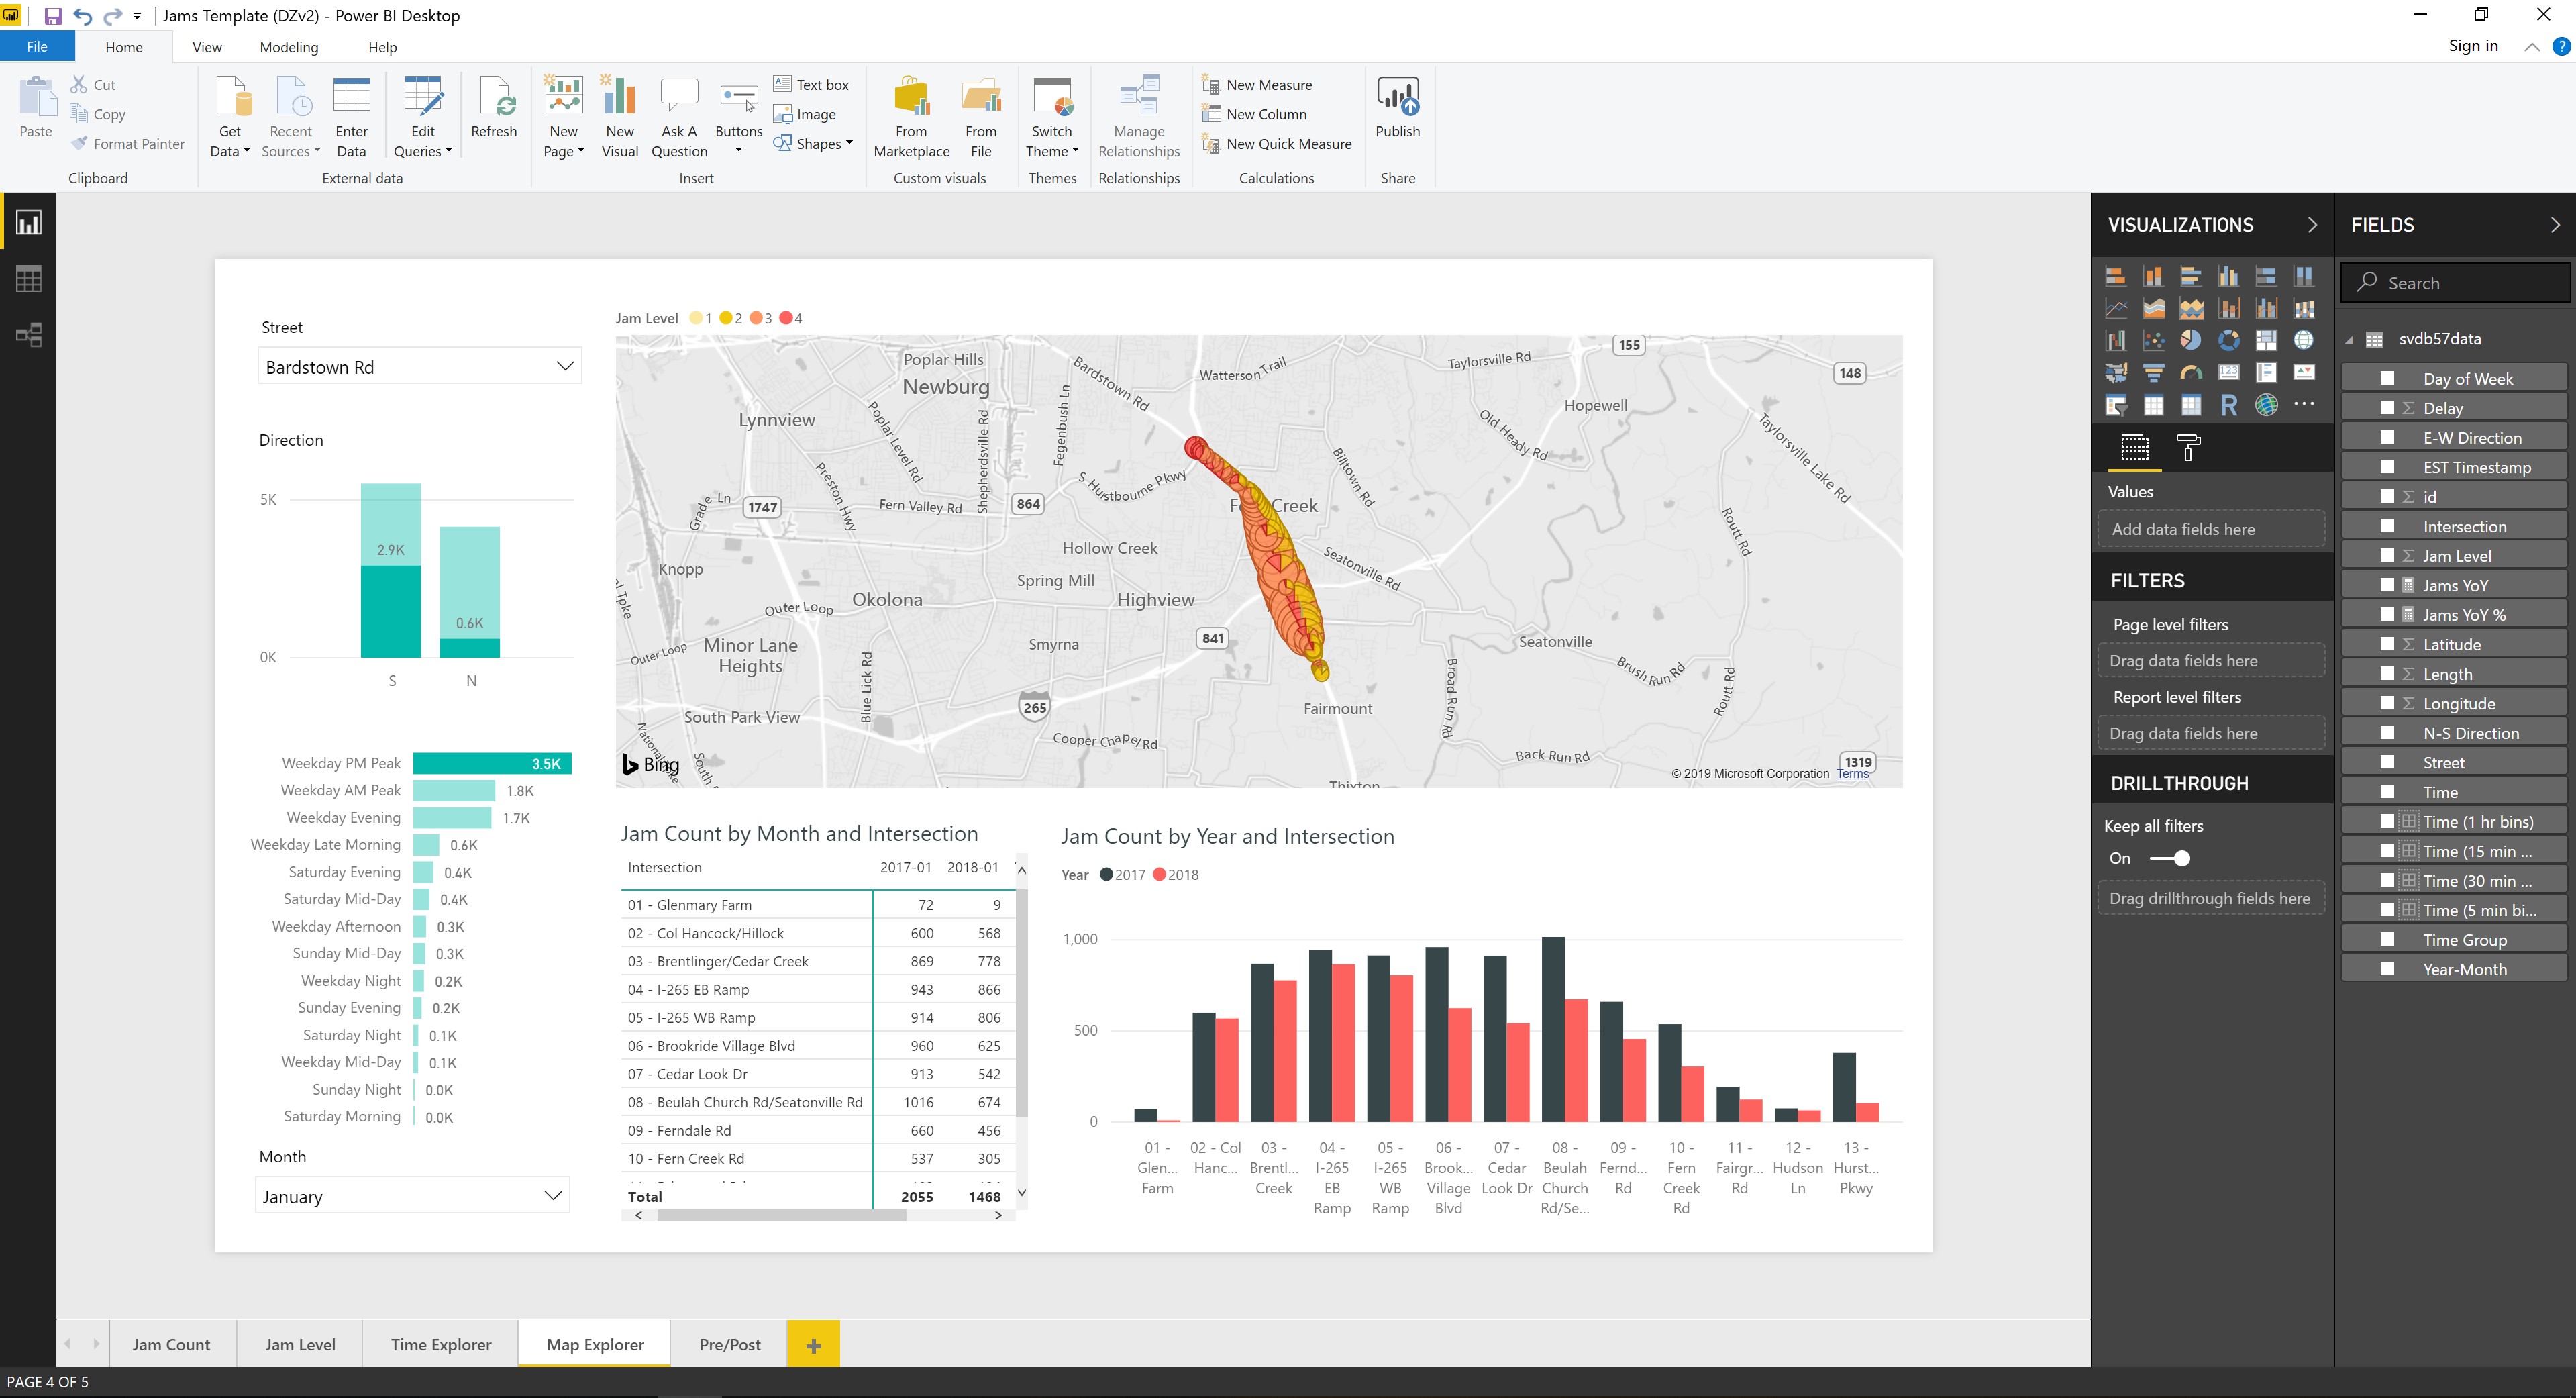The image size is (2576, 1398).
Task: Check the Jam Level field checkbox
Action: [x=2388, y=555]
